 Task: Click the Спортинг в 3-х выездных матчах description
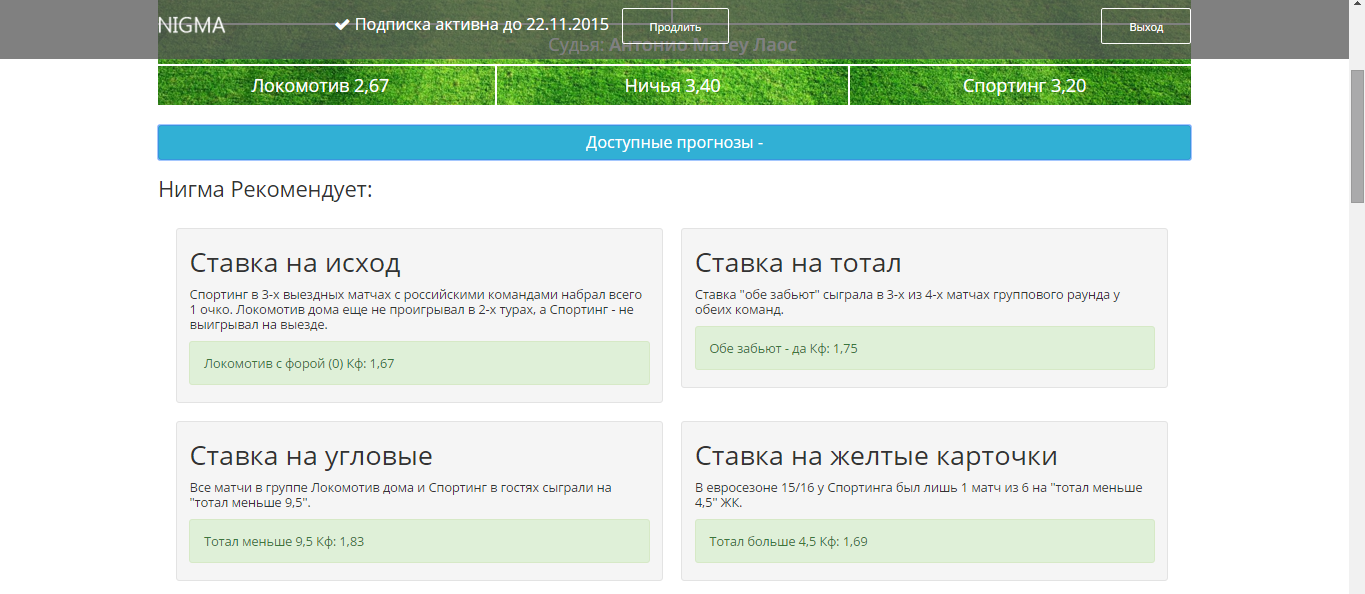pyautogui.click(x=417, y=310)
